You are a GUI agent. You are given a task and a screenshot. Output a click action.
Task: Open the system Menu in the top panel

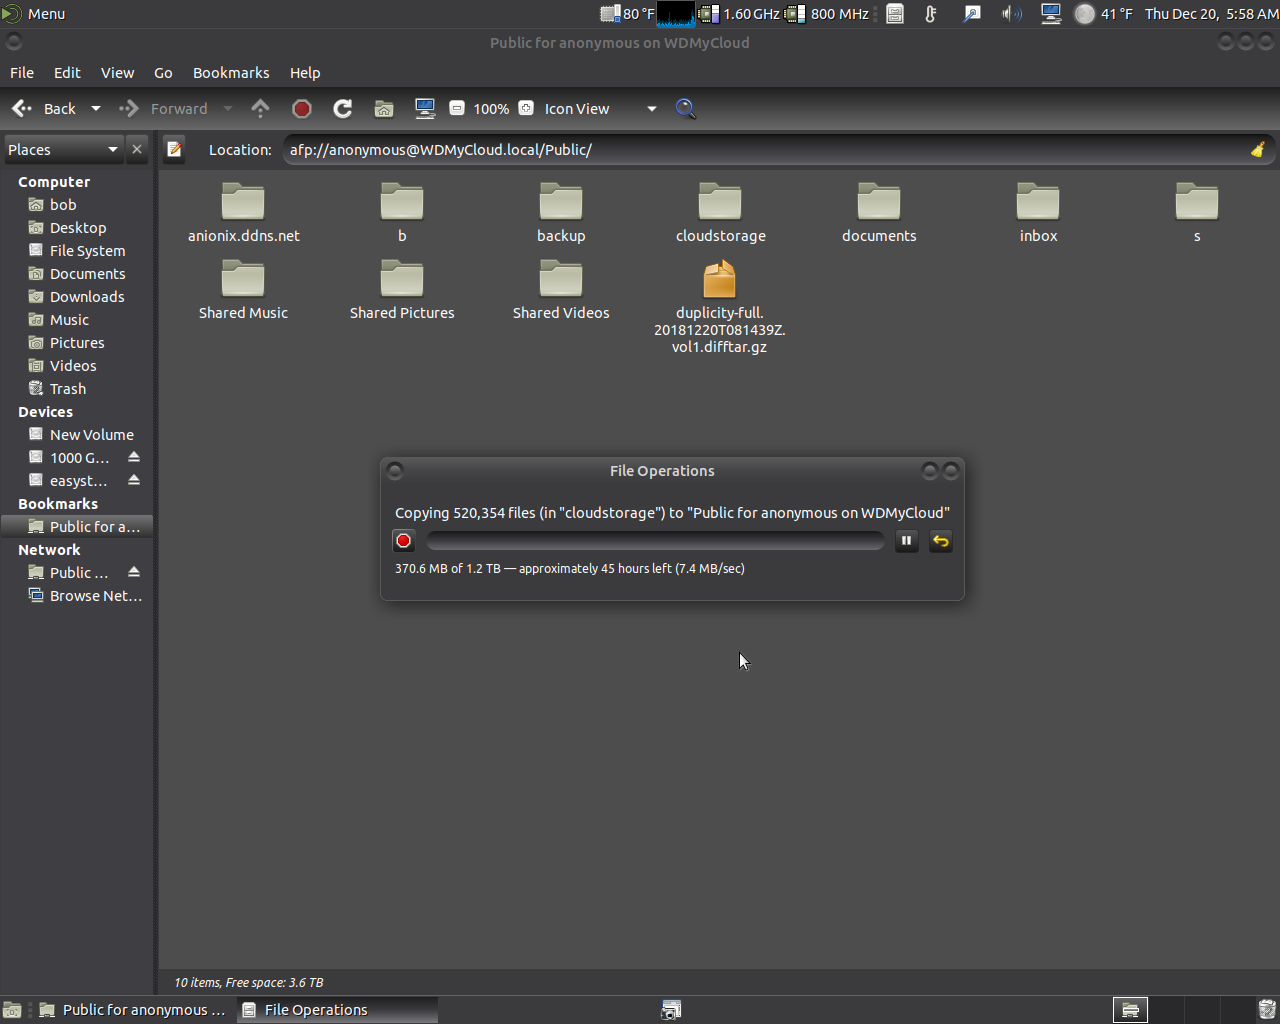coord(34,14)
